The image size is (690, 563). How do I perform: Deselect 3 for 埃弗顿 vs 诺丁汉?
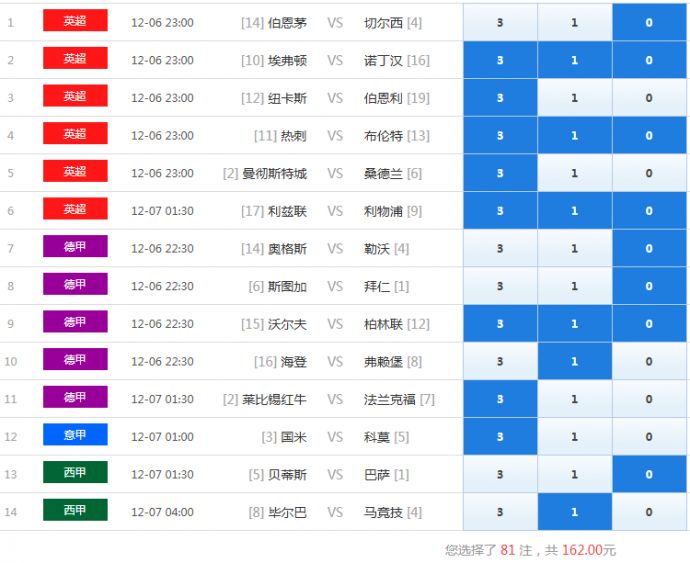500,60
